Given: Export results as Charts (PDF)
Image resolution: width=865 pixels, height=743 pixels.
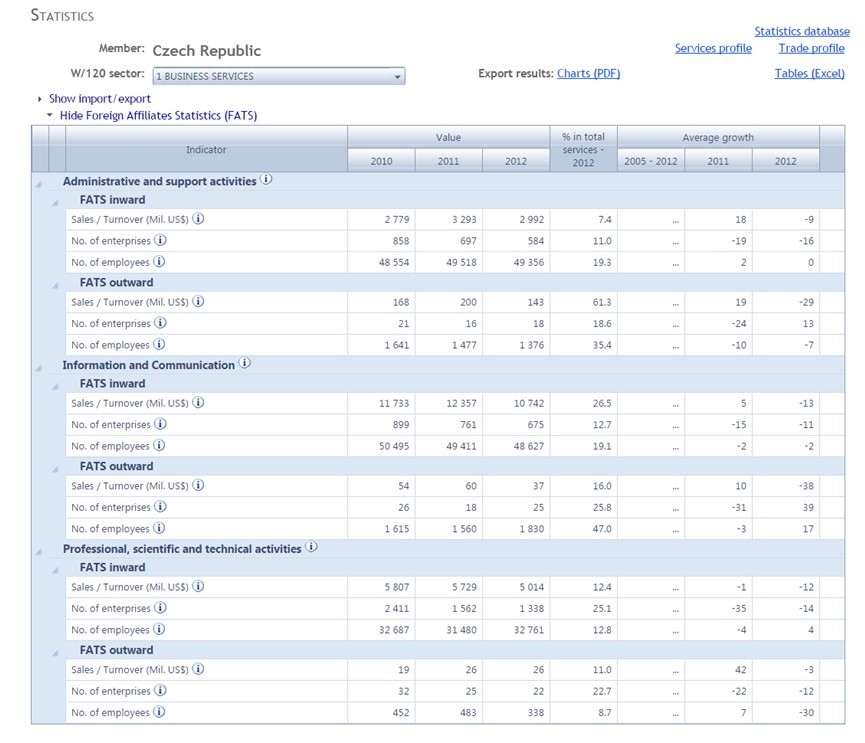Looking at the screenshot, I should 589,73.
